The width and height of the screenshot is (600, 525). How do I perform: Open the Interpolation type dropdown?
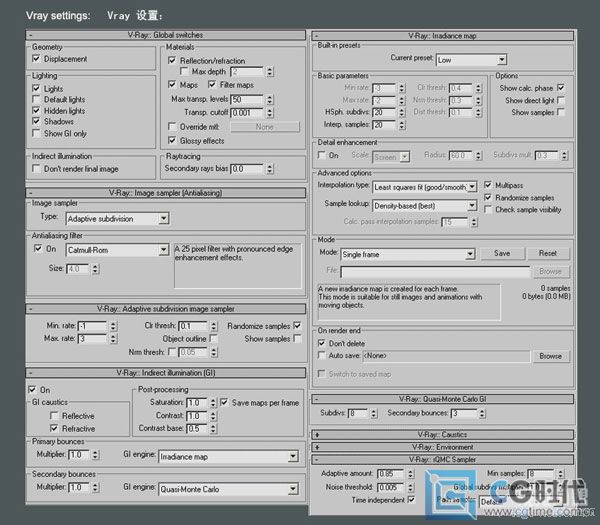473,187
